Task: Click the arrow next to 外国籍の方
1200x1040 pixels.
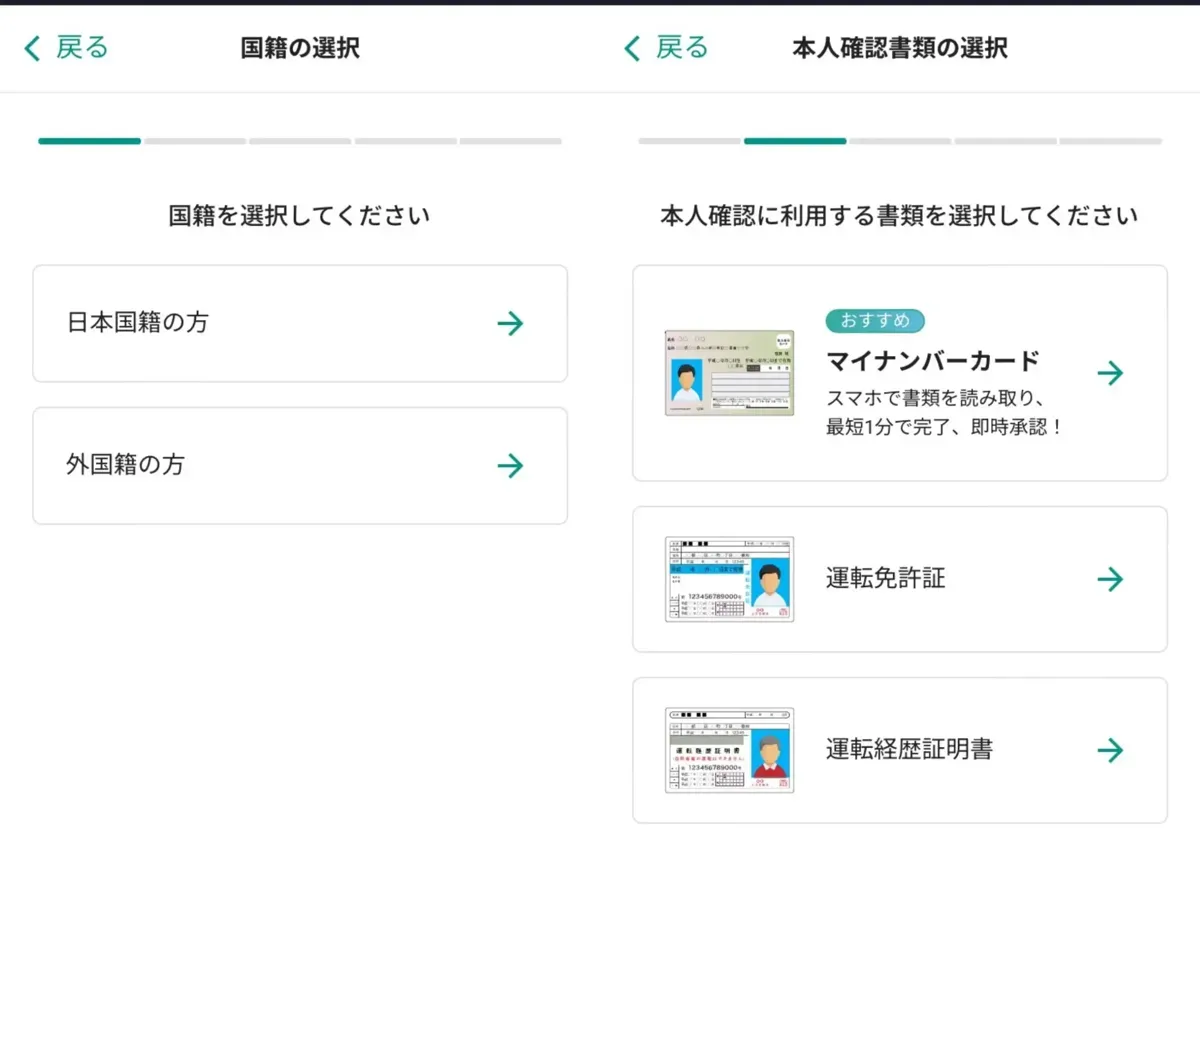Action: 510,465
